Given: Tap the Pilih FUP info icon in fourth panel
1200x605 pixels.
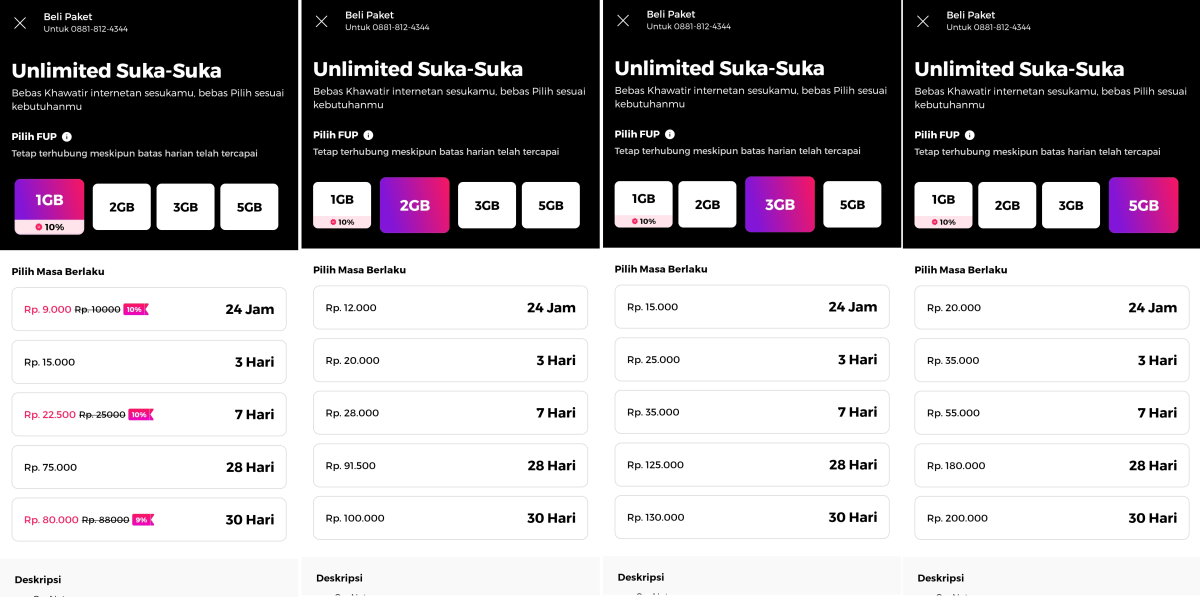Looking at the screenshot, I should [969, 133].
